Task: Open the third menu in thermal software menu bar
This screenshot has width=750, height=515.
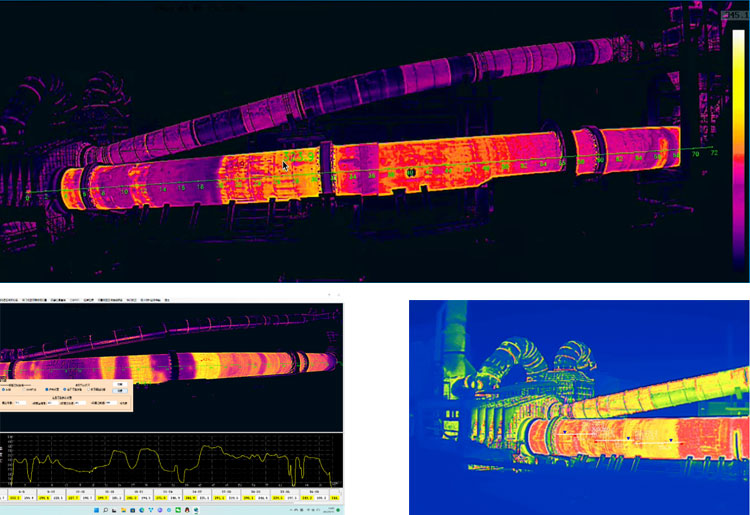Action: tap(58, 300)
